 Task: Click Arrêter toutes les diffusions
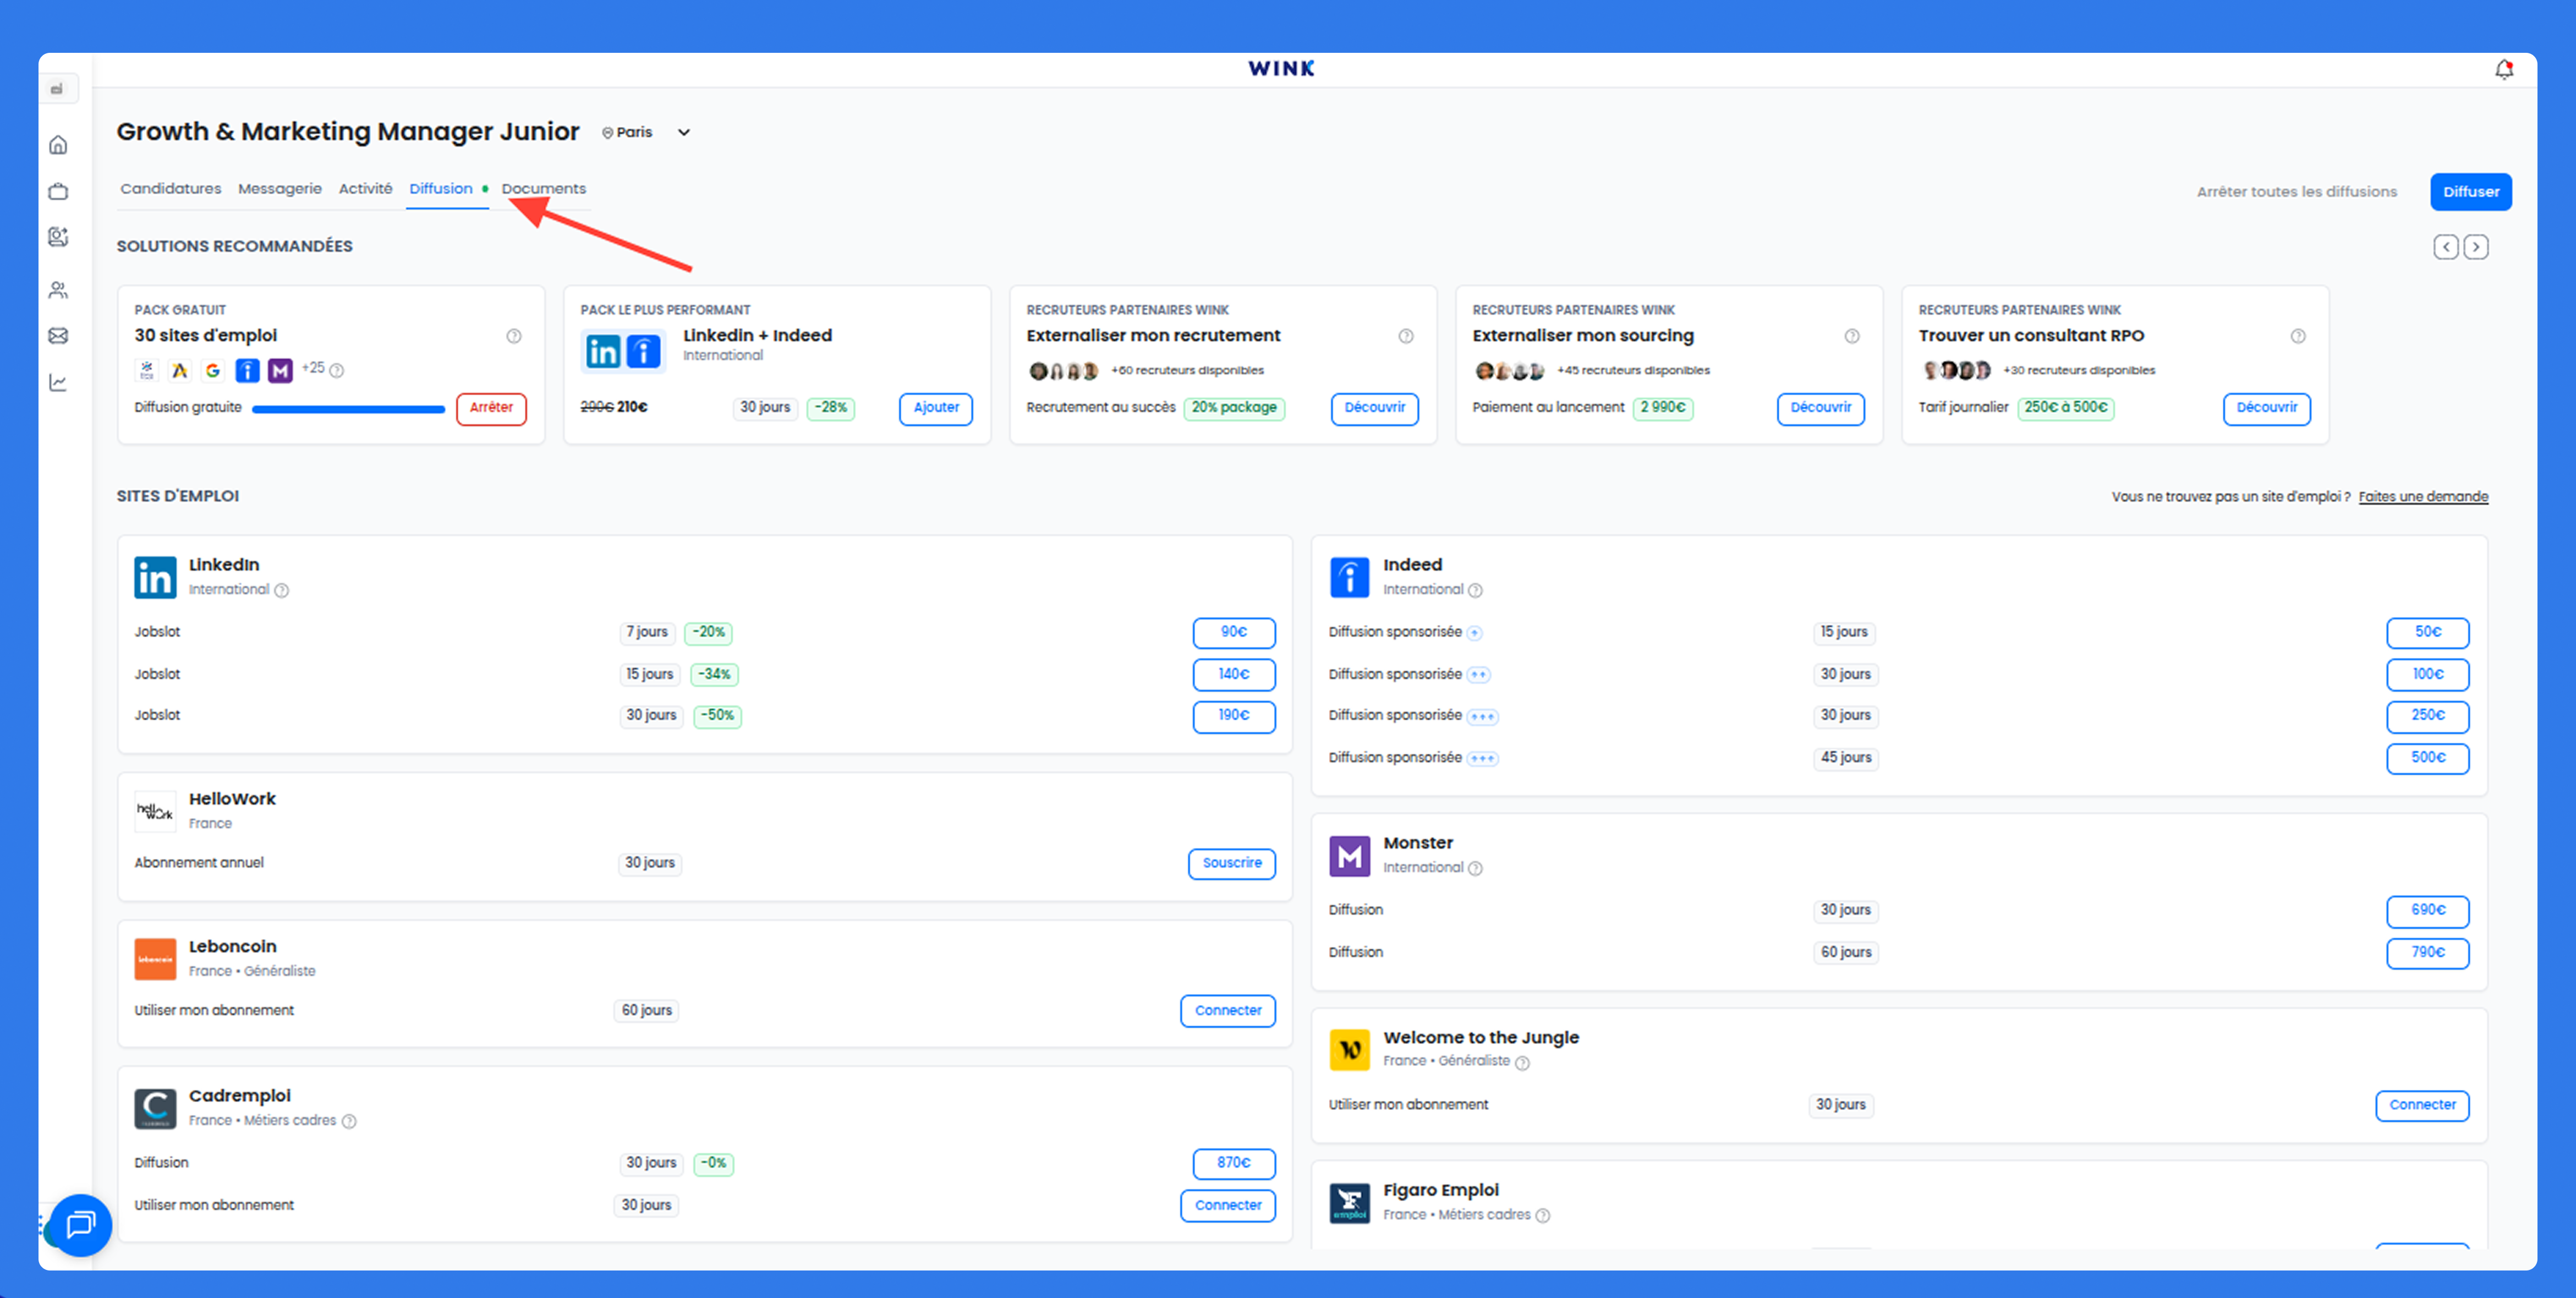[x=2296, y=191]
